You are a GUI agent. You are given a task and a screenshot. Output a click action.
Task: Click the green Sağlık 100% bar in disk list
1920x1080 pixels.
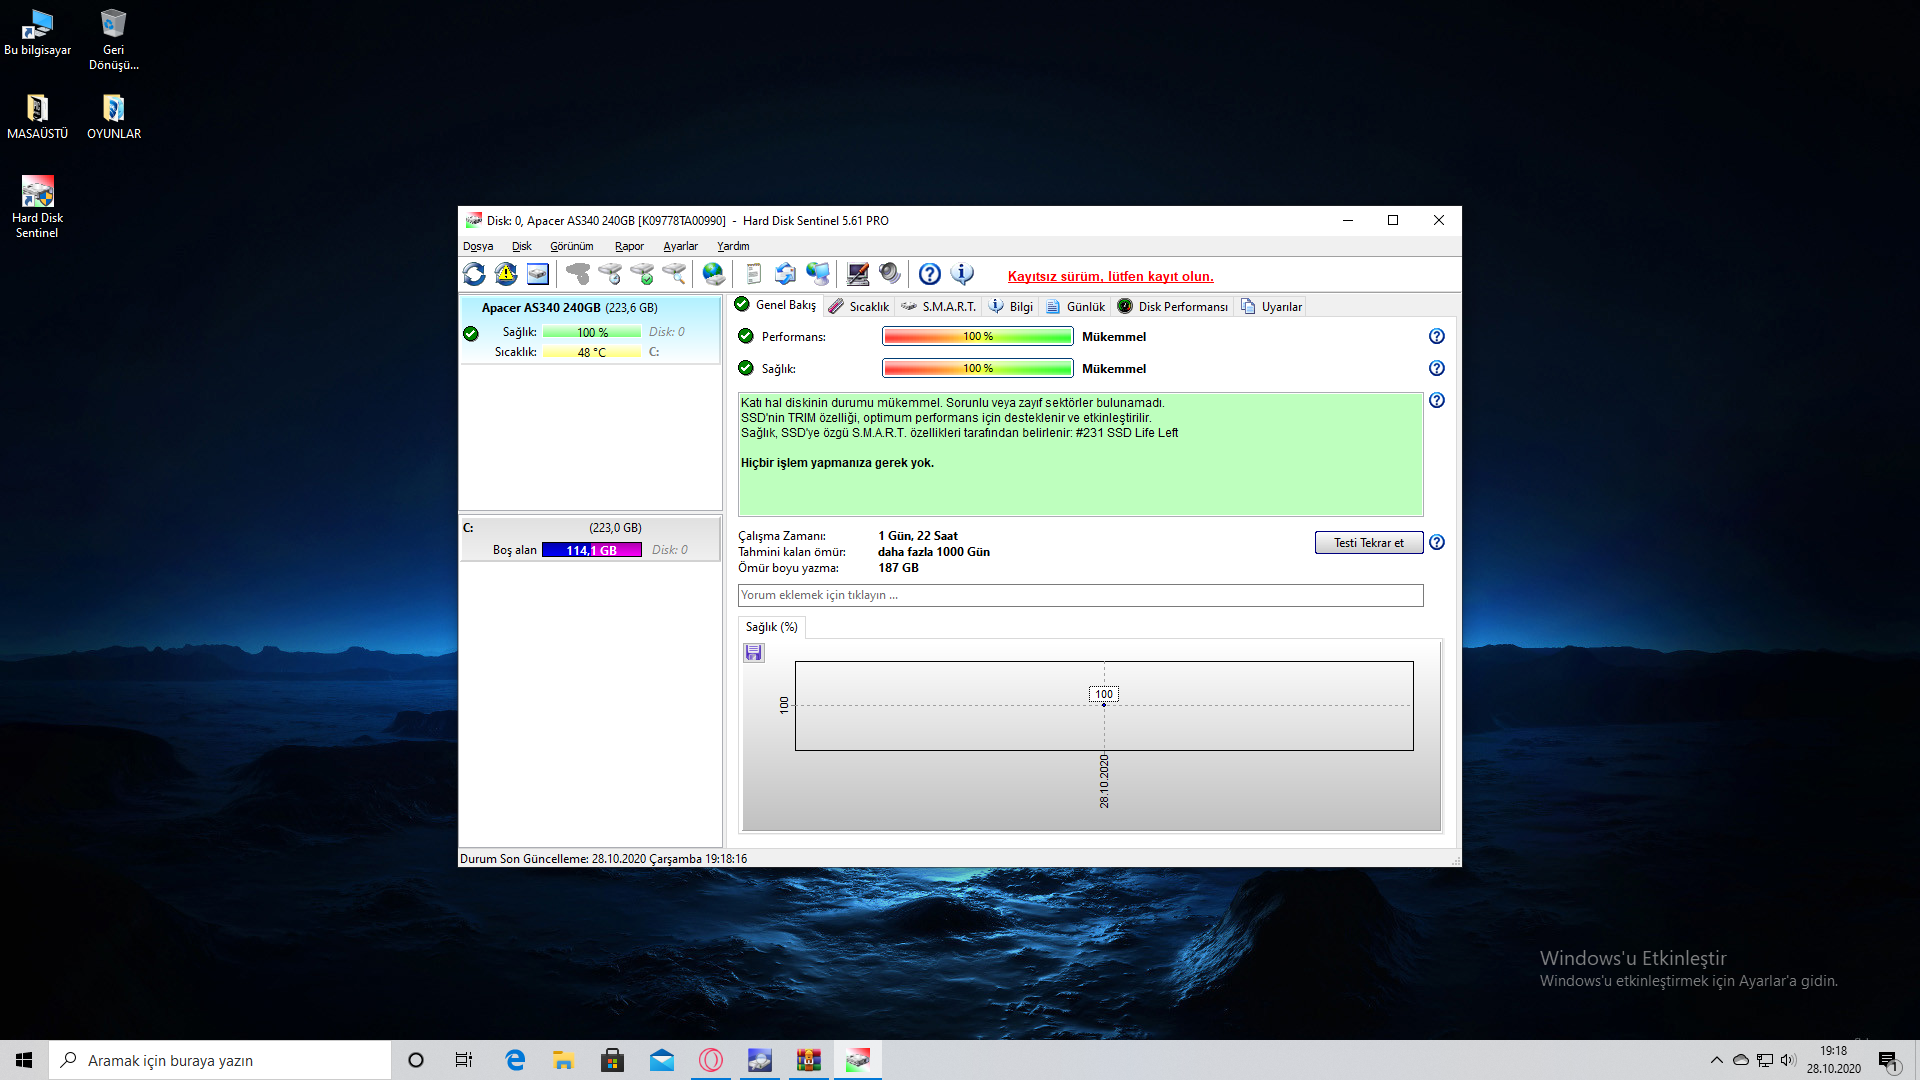(x=592, y=333)
